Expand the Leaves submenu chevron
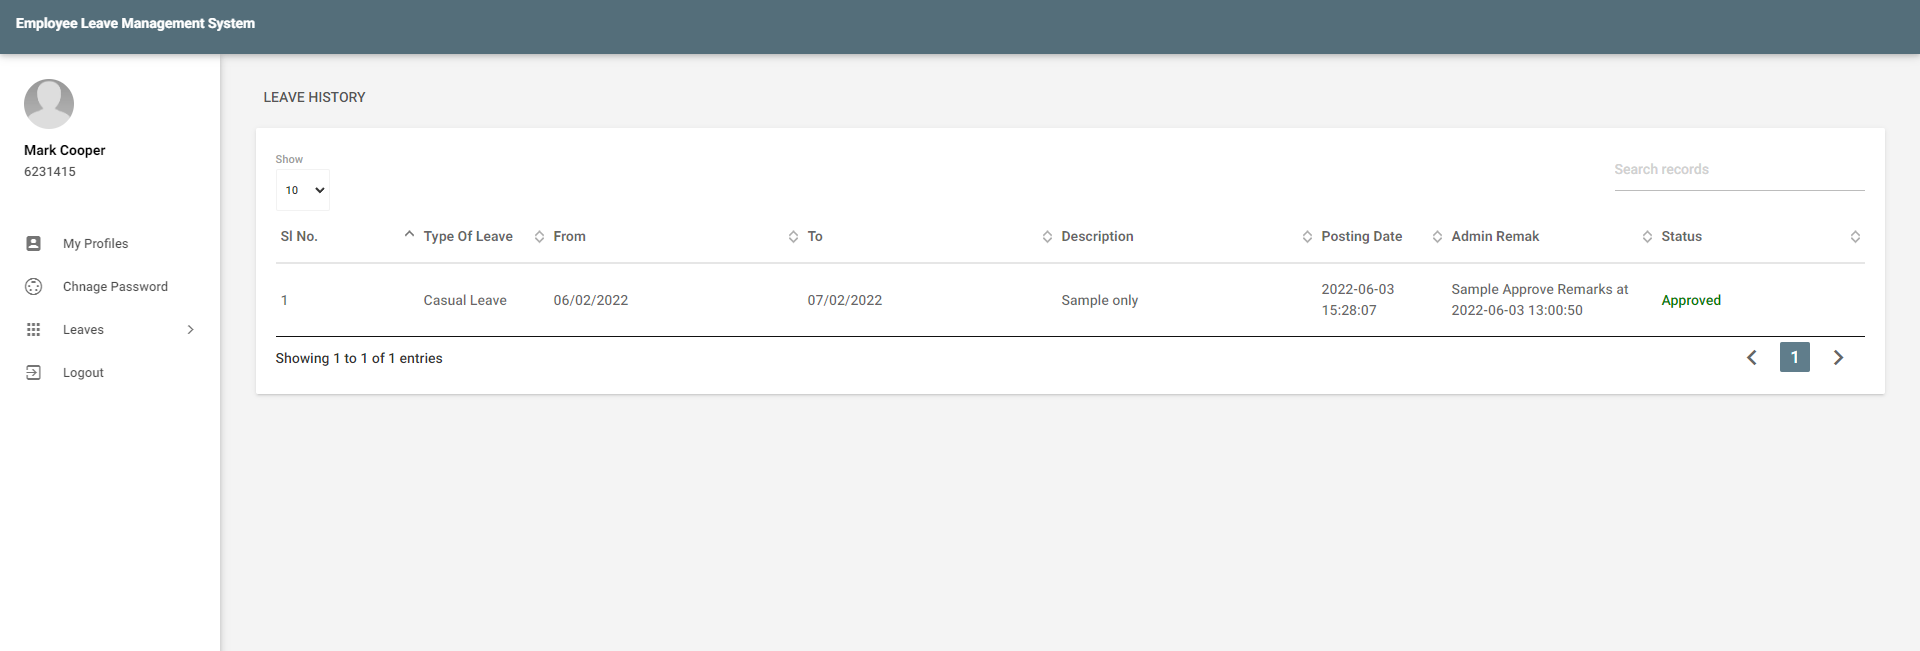 pos(190,329)
